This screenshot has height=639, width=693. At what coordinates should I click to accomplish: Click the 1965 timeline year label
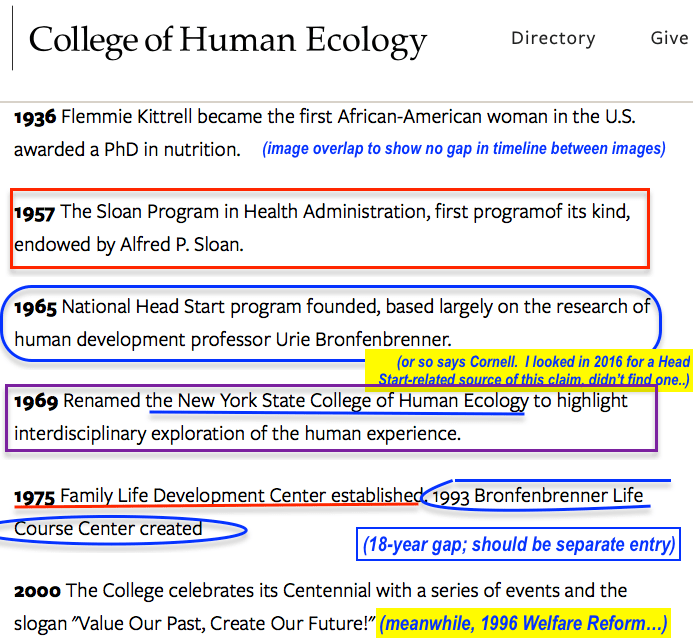[x=34, y=307]
